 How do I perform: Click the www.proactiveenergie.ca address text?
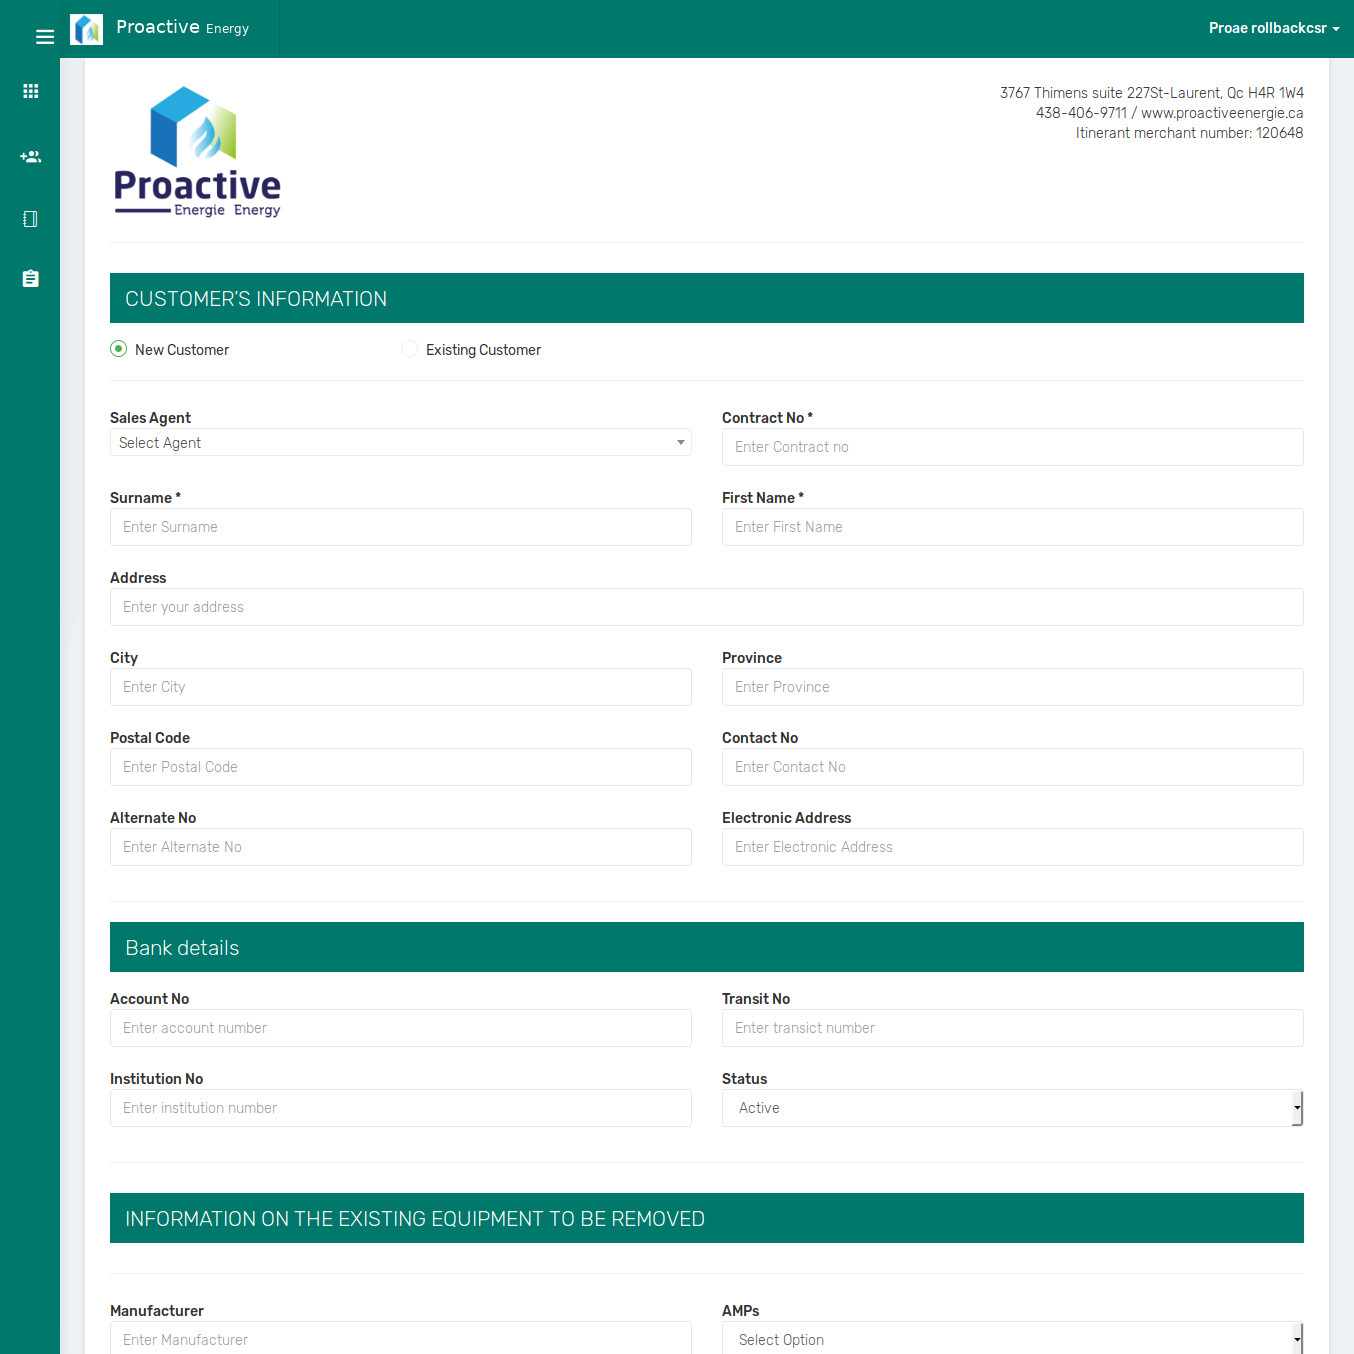click(1222, 113)
